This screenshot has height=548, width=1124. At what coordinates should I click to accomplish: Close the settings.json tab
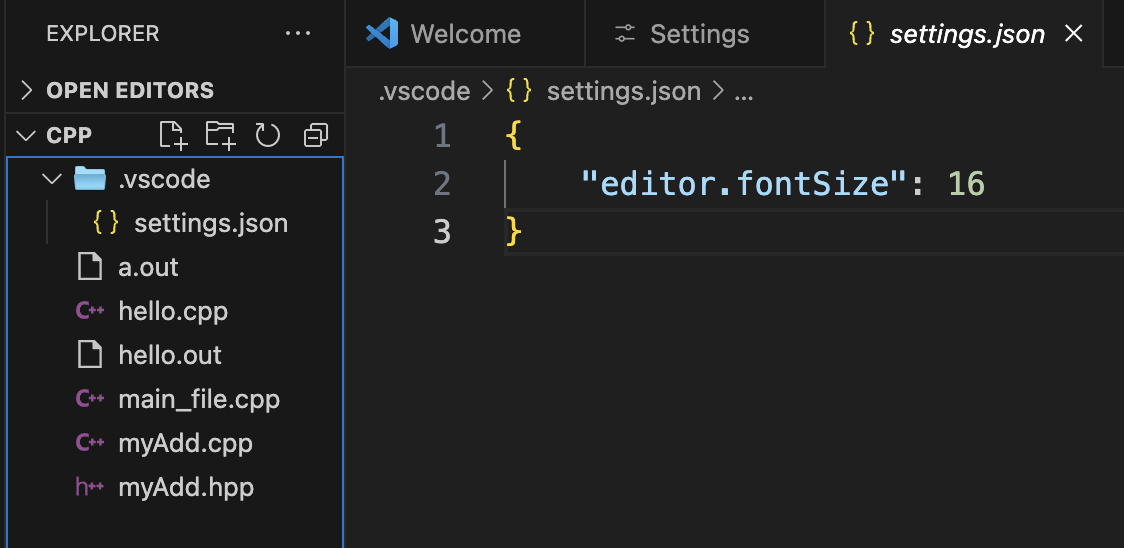coord(1073,34)
